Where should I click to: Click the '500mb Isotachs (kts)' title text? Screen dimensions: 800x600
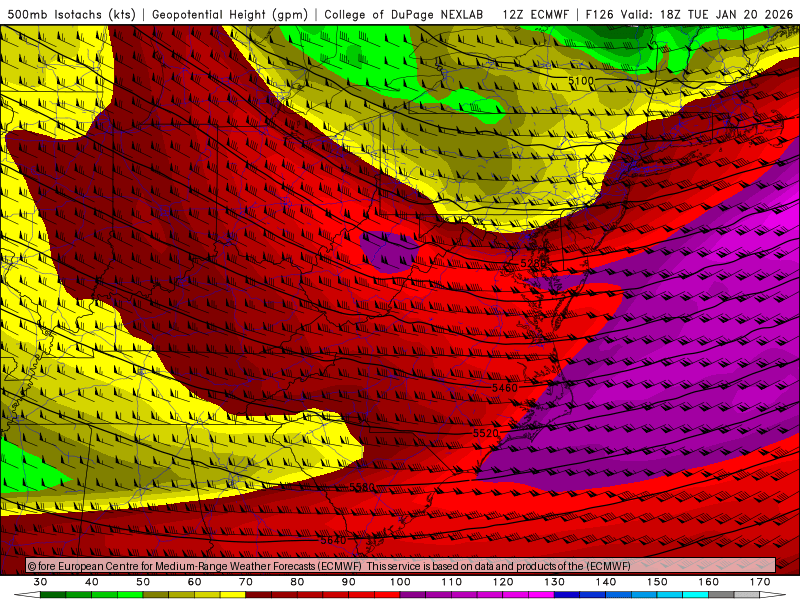point(71,14)
